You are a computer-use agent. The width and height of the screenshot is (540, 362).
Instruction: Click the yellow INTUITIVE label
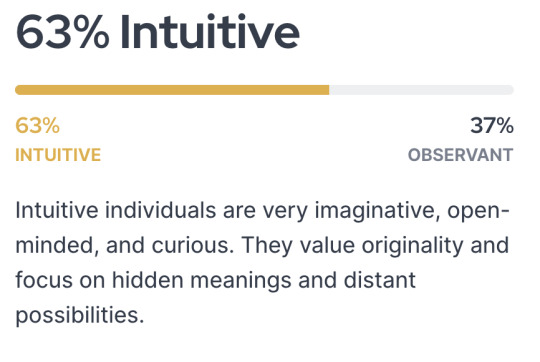58,155
